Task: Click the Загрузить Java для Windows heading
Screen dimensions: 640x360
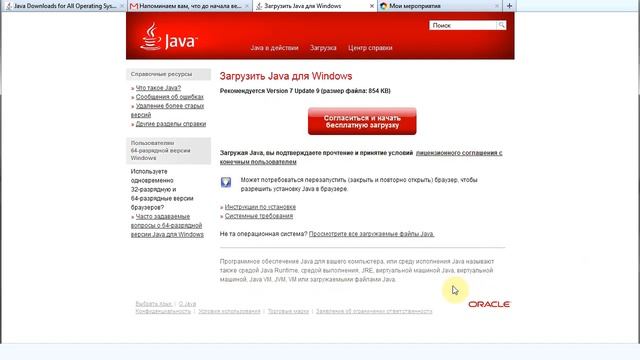Action: click(x=286, y=76)
